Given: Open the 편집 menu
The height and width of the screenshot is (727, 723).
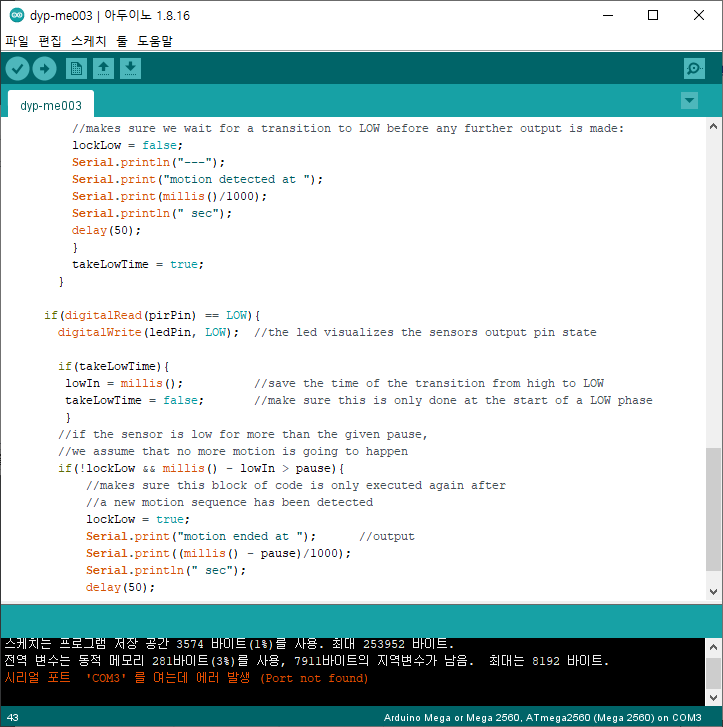Looking at the screenshot, I should pos(50,41).
